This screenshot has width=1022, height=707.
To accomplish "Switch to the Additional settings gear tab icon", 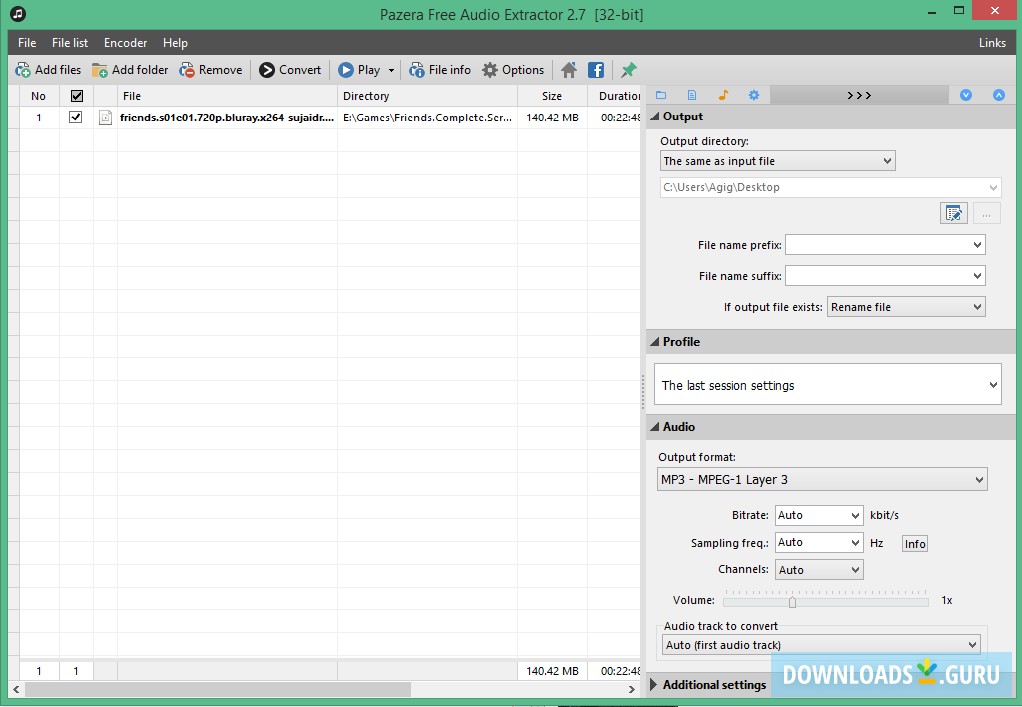I will pos(754,95).
